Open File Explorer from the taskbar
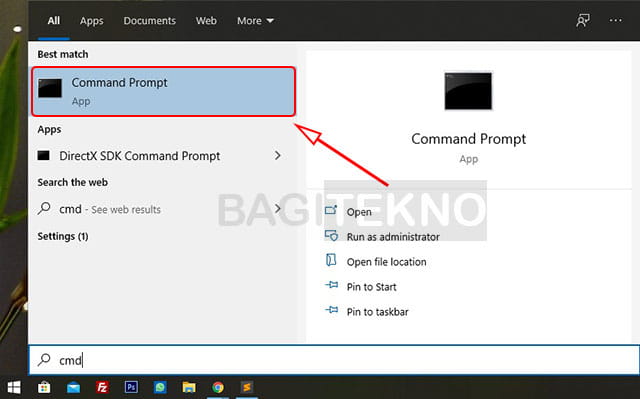The height and width of the screenshot is (399, 640). pos(189,387)
